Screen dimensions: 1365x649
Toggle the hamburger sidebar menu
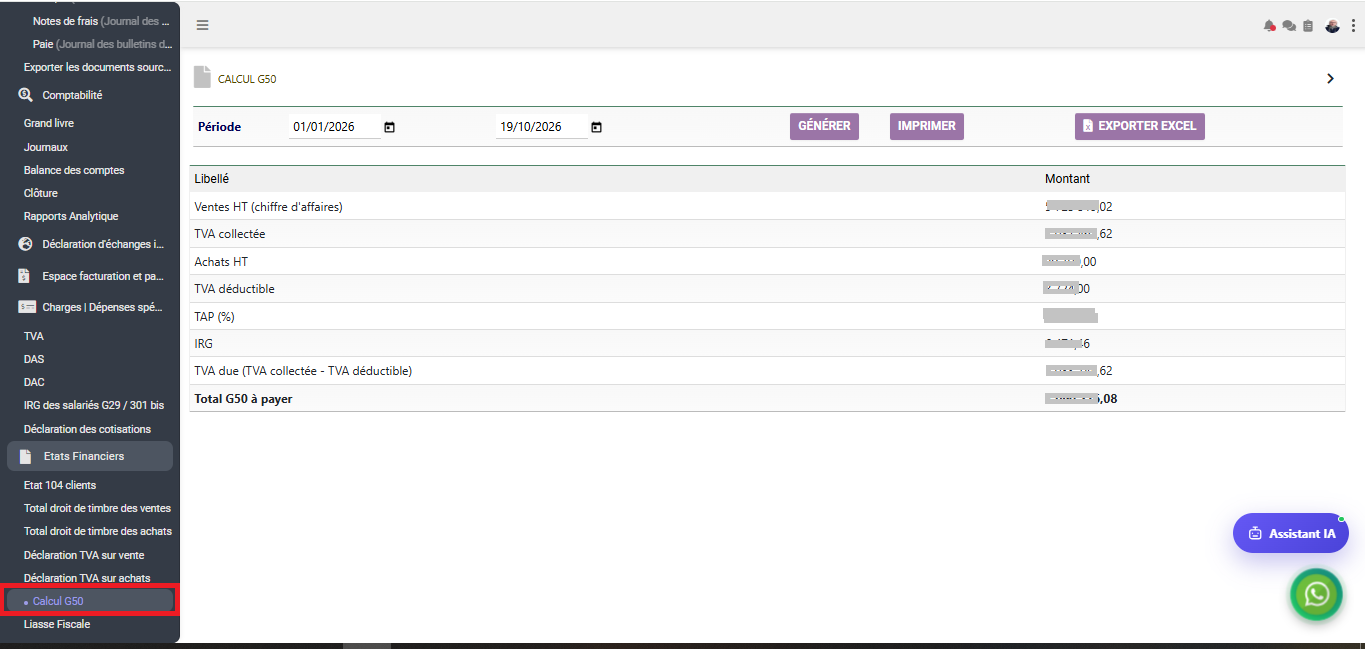[202, 25]
